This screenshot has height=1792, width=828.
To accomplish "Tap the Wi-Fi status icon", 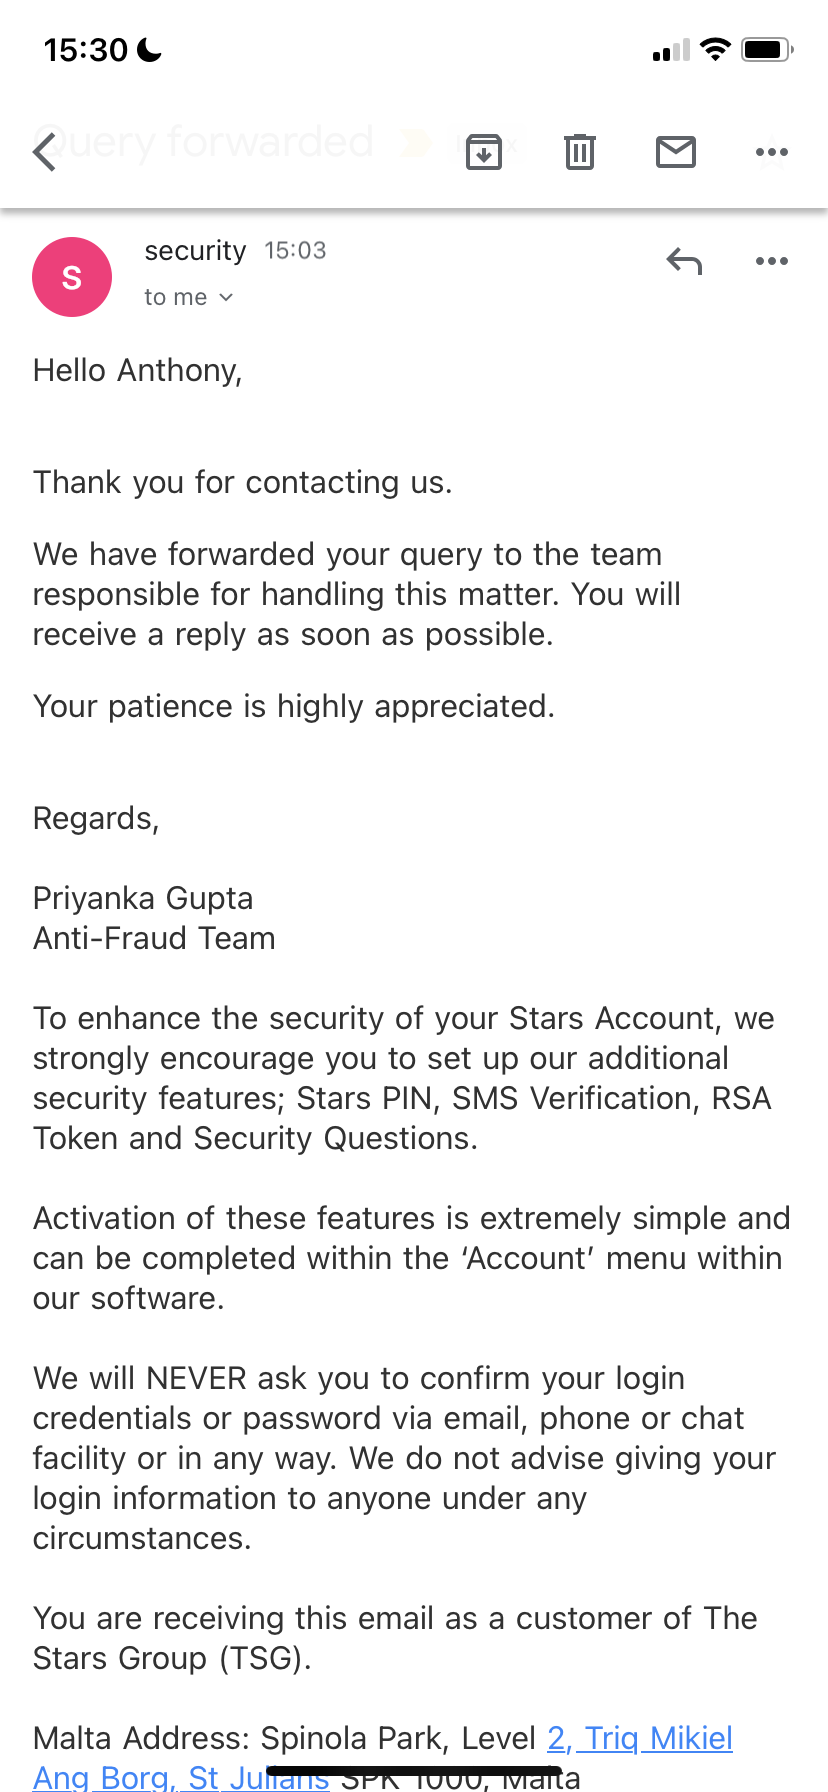I will [x=715, y=49].
